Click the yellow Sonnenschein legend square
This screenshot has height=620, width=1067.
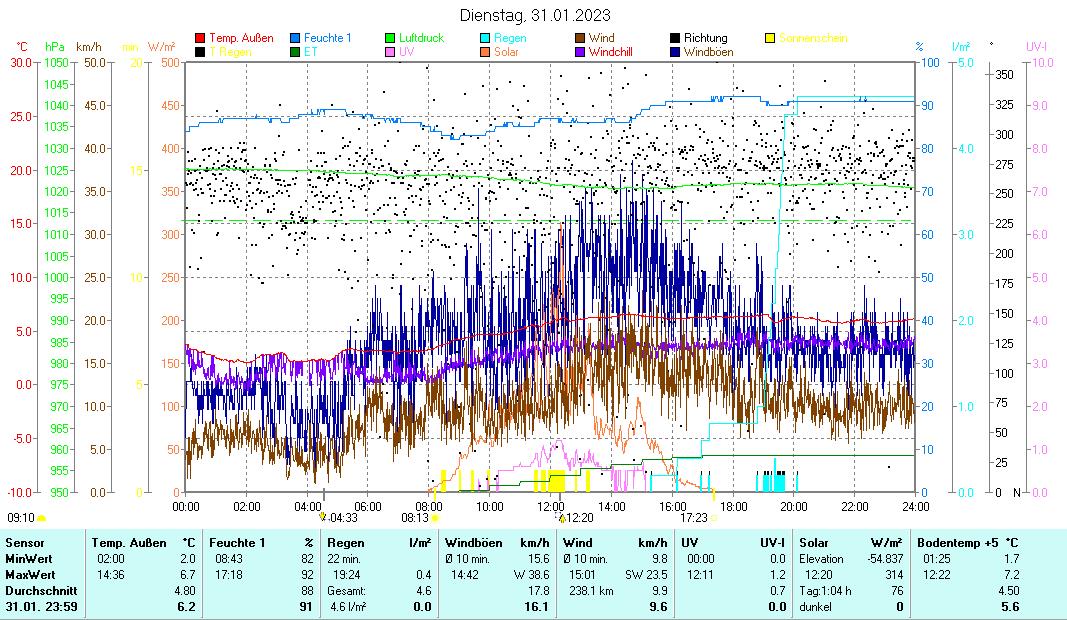770,38
